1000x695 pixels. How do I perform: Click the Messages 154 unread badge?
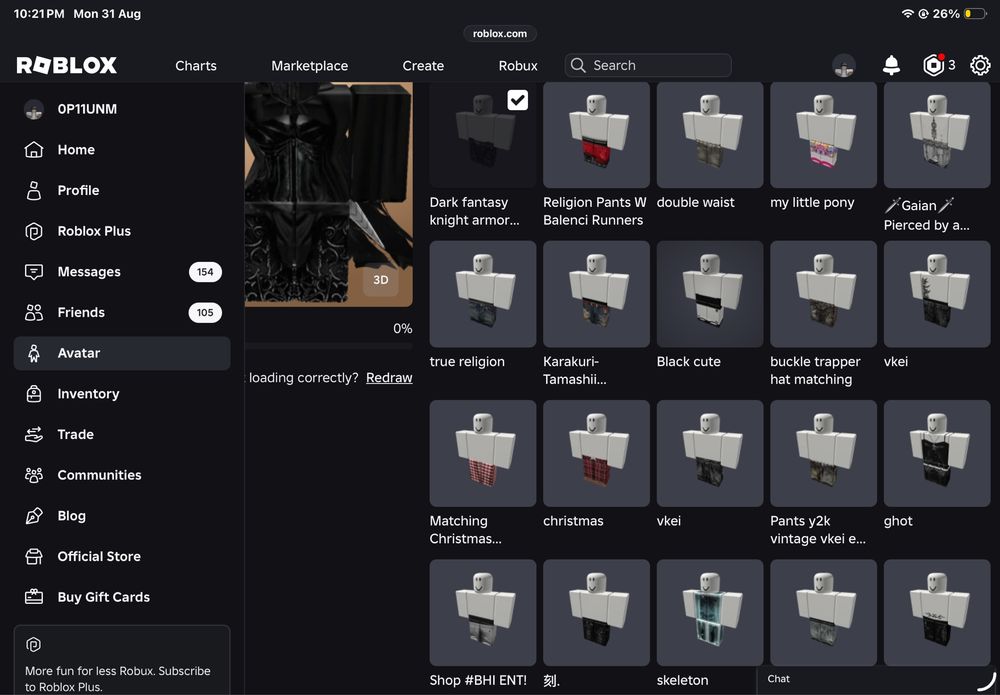[205, 272]
